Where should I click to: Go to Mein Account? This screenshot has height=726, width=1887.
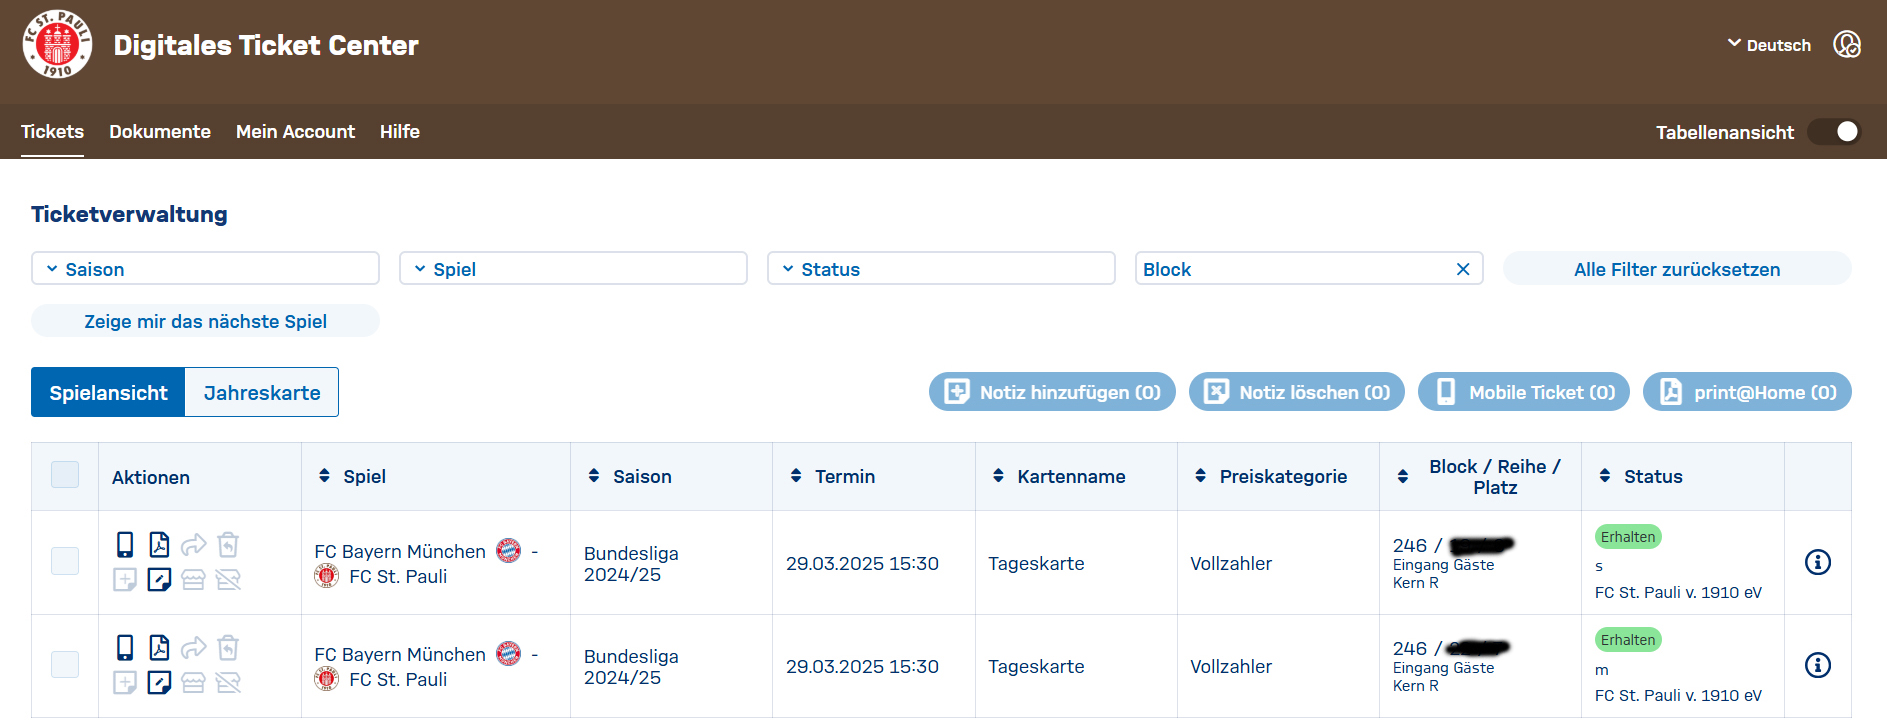click(295, 132)
